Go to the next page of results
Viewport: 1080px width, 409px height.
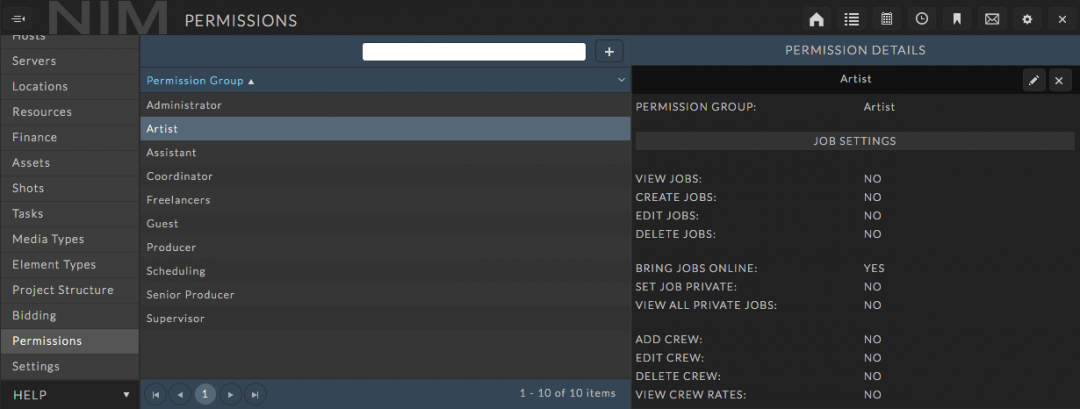[230, 394]
